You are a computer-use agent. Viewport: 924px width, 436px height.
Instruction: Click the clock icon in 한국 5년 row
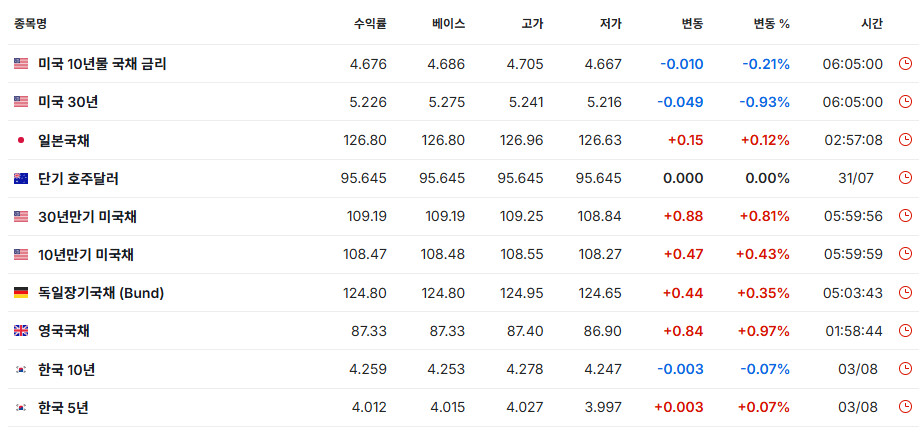tap(905, 407)
